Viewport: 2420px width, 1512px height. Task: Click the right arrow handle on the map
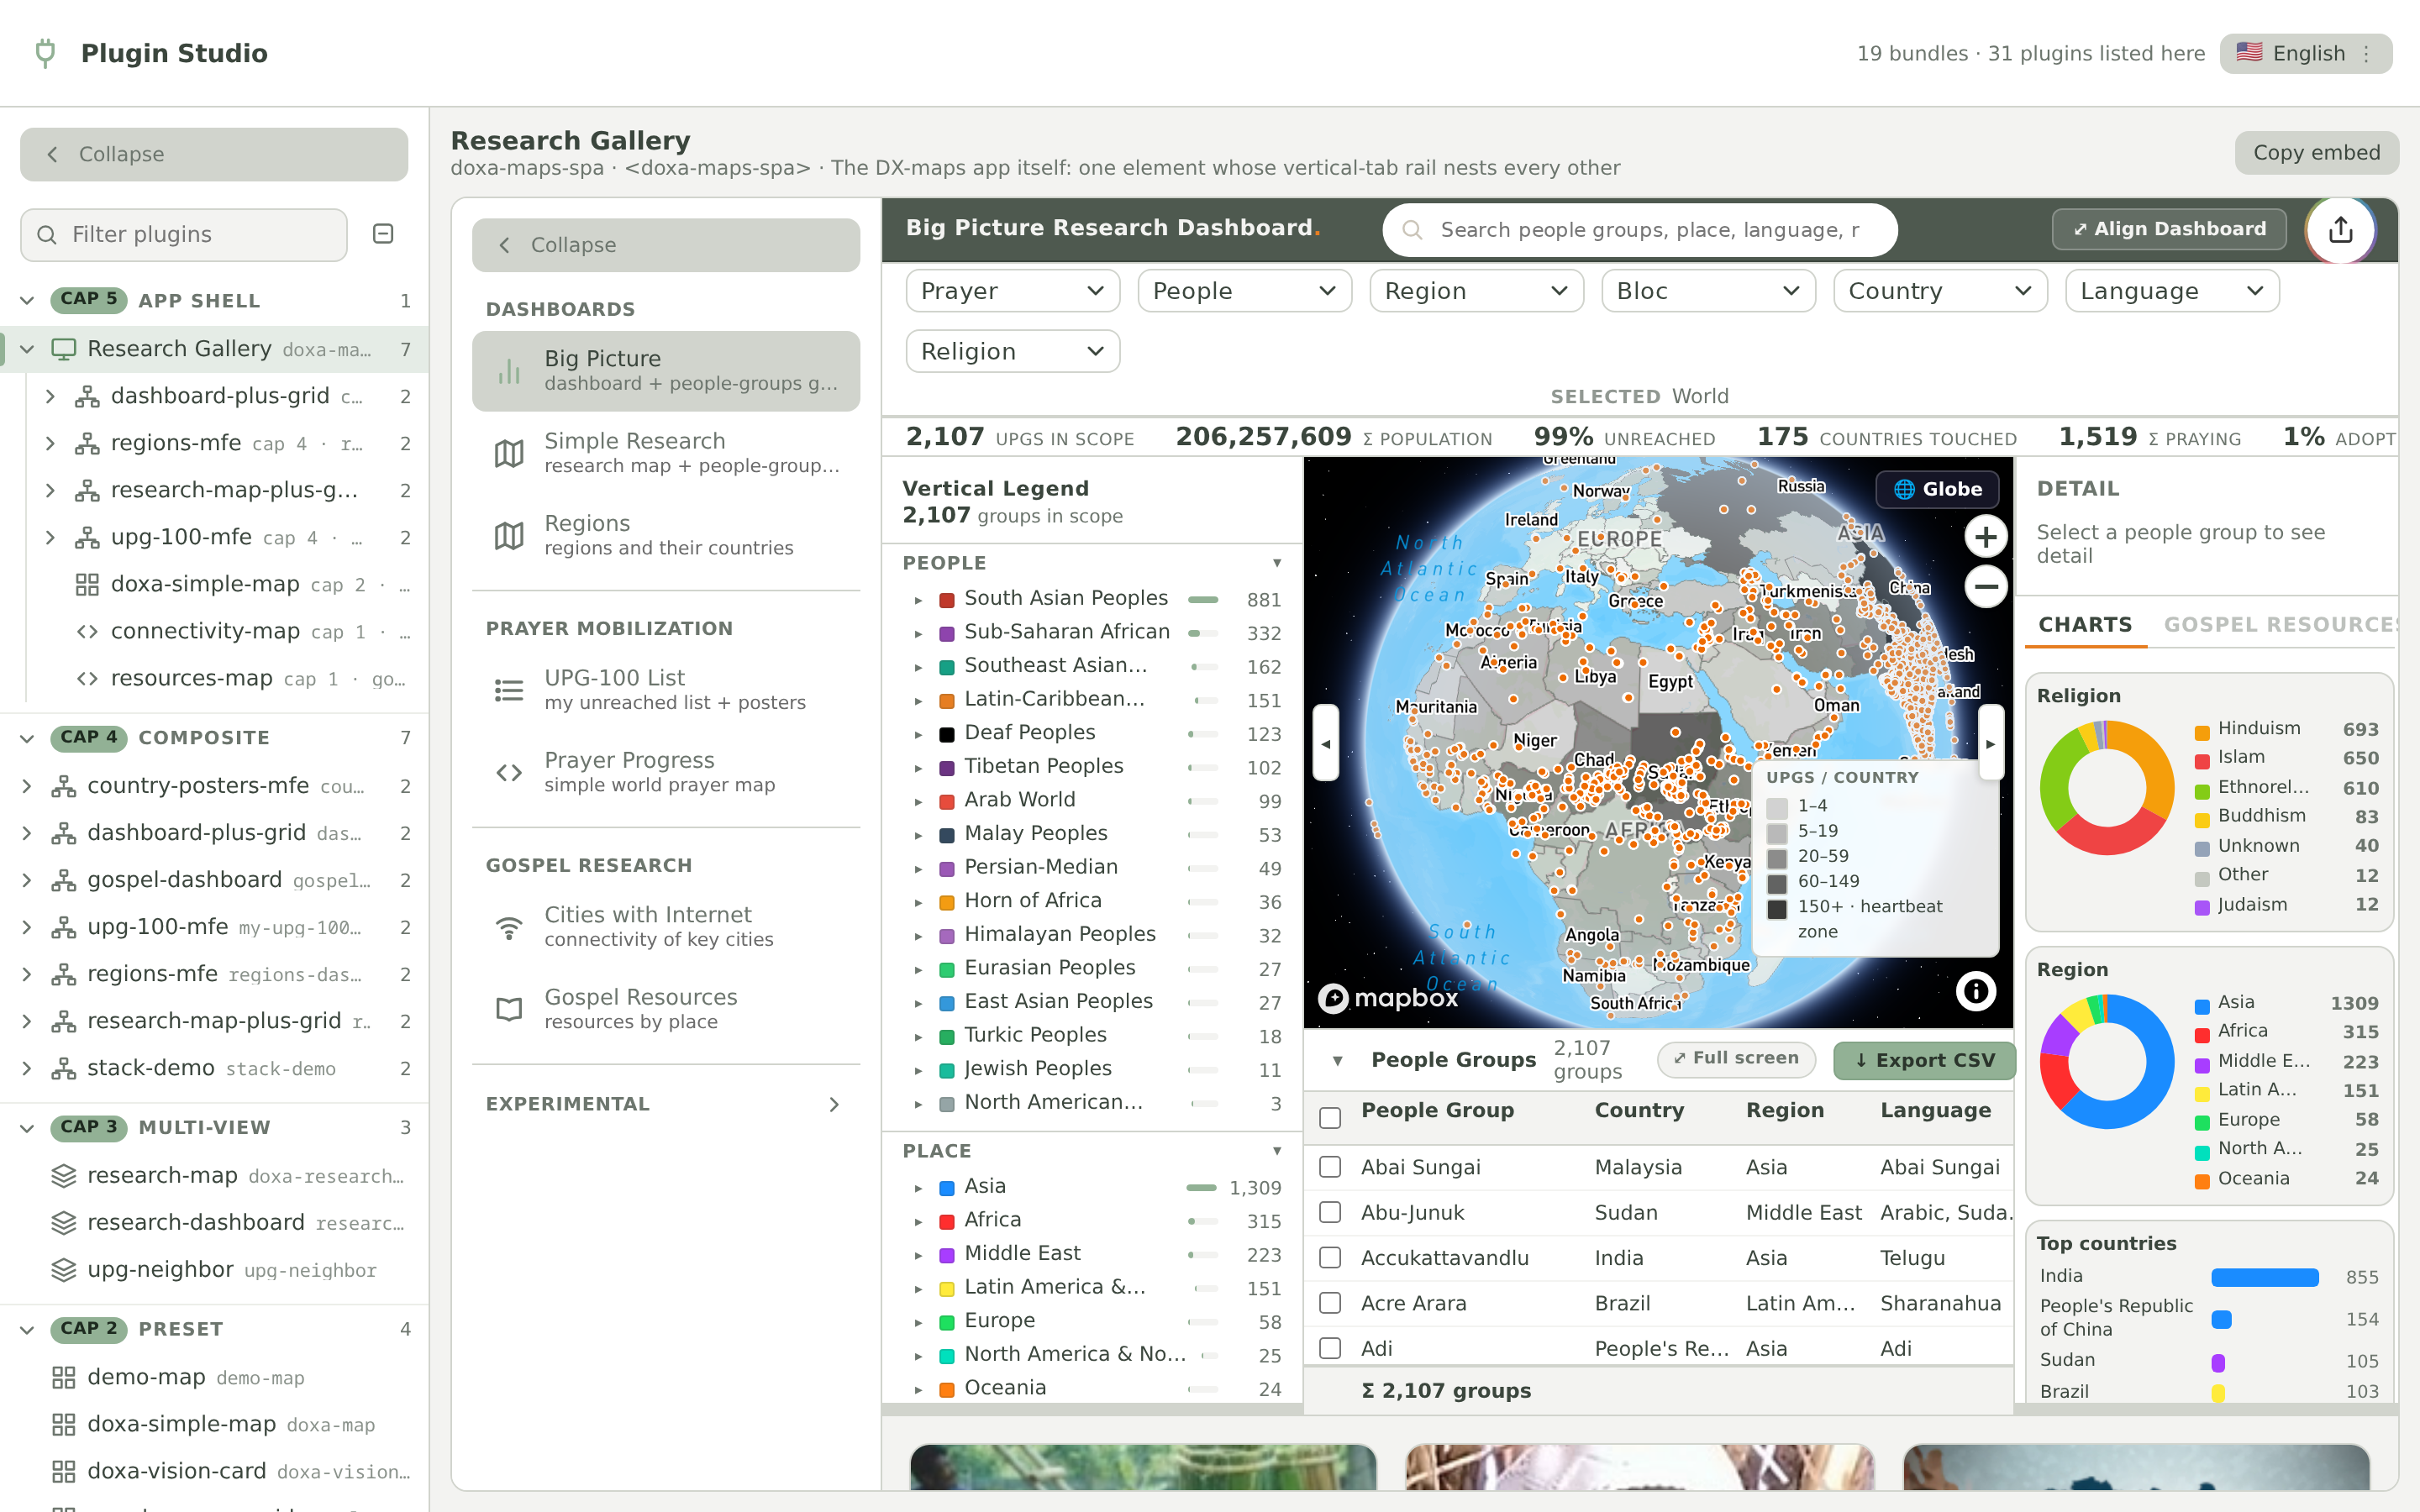[1990, 743]
